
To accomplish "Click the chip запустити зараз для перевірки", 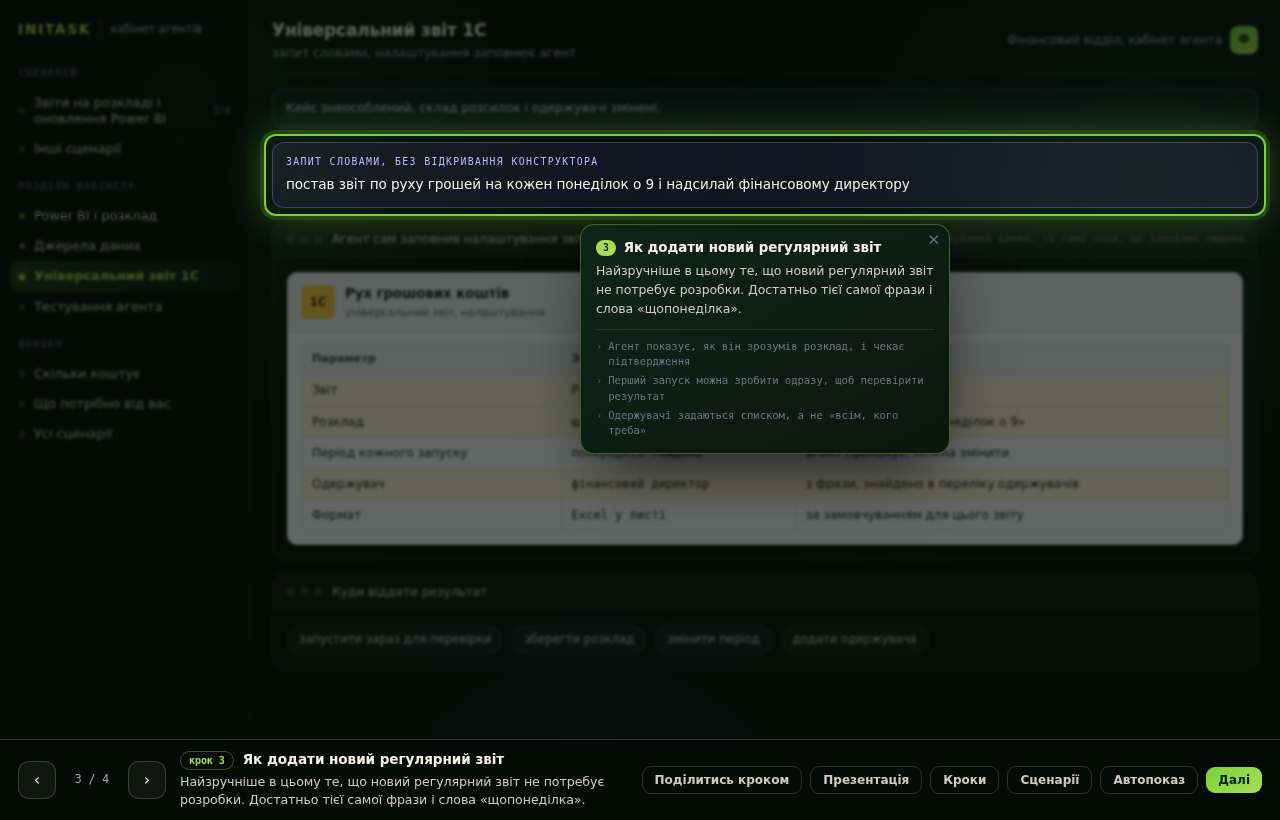I will [395, 639].
